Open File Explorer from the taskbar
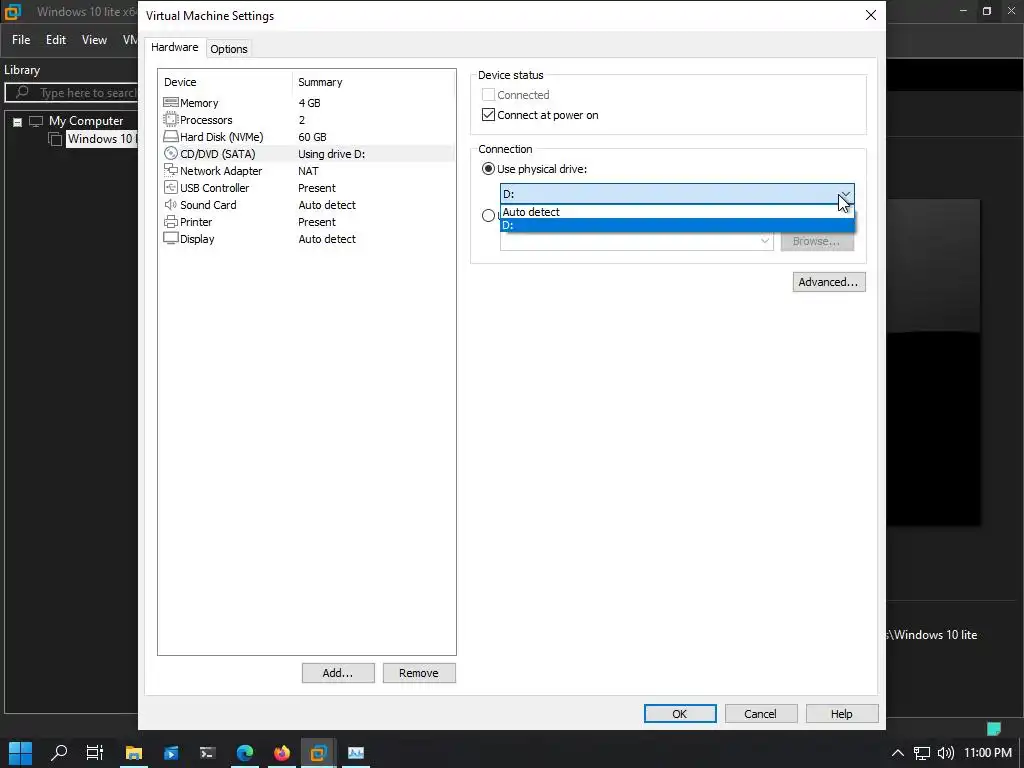The height and width of the screenshot is (768, 1024). pyautogui.click(x=134, y=752)
